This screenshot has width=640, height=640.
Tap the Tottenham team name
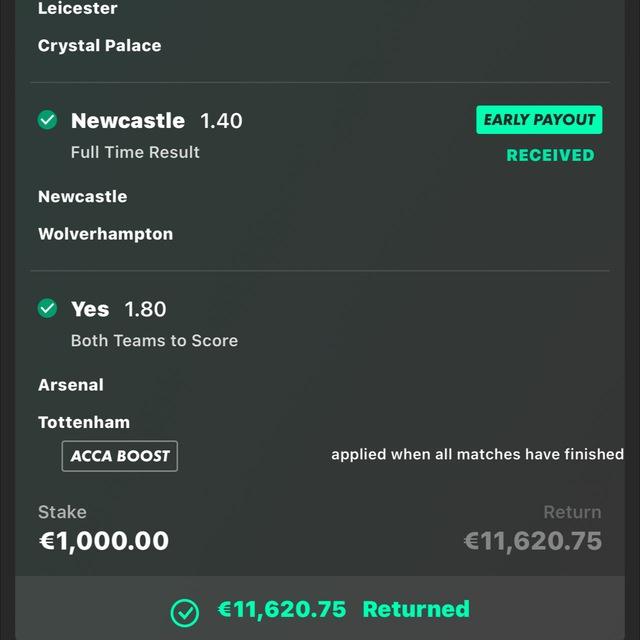click(84, 422)
